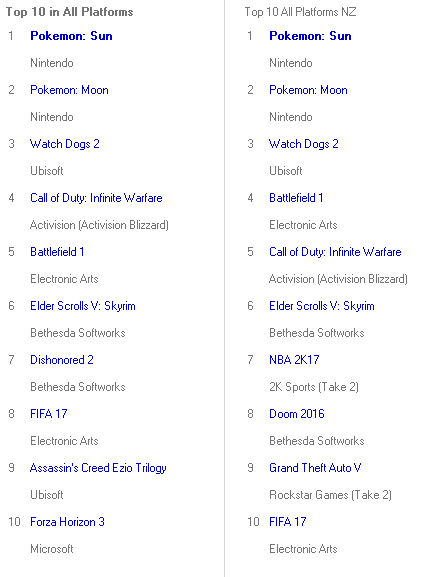
Task: Open Pokemon: Sun in NZ list
Action: coord(310,36)
